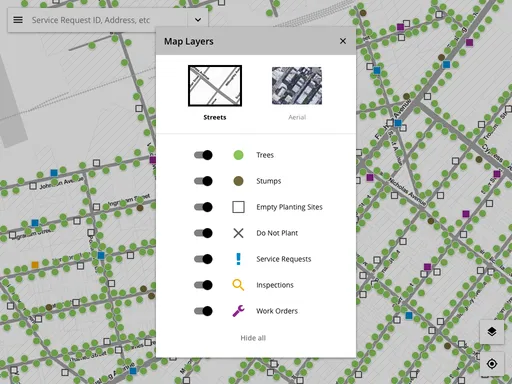The width and height of the screenshot is (512, 384).
Task: Open the map layers button
Action: [x=492, y=332]
